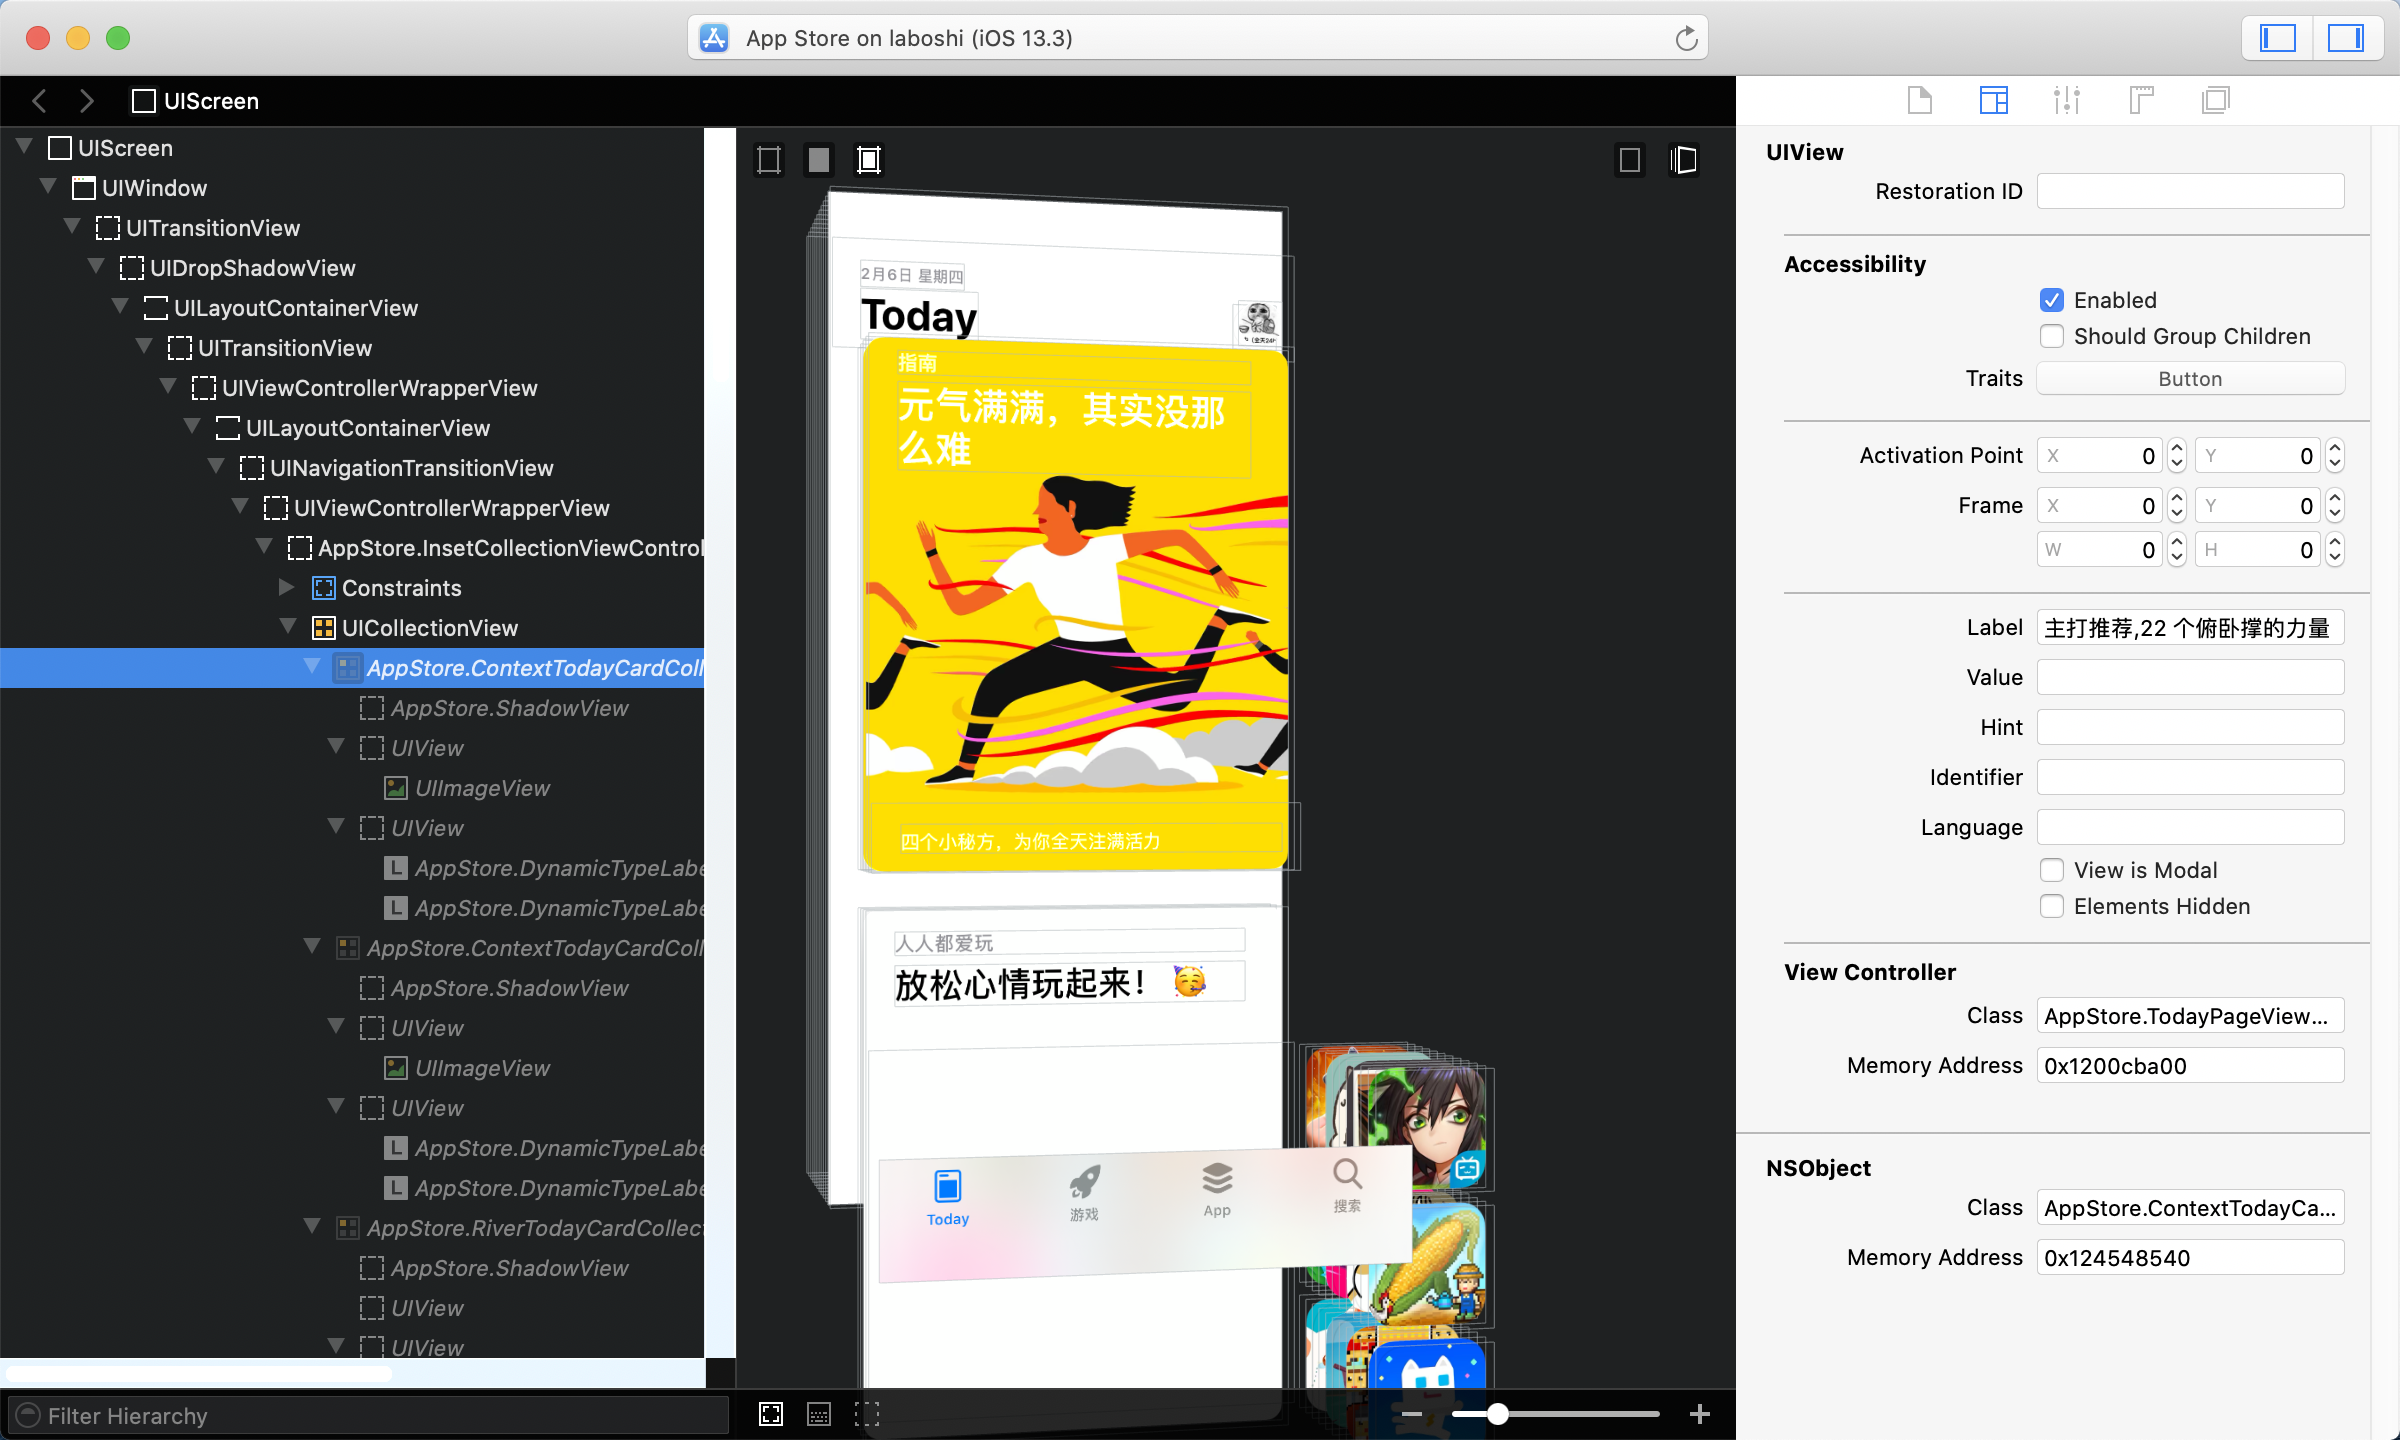Switch to the layout inspector tab icon
The image size is (2400, 1440).
(1993, 100)
